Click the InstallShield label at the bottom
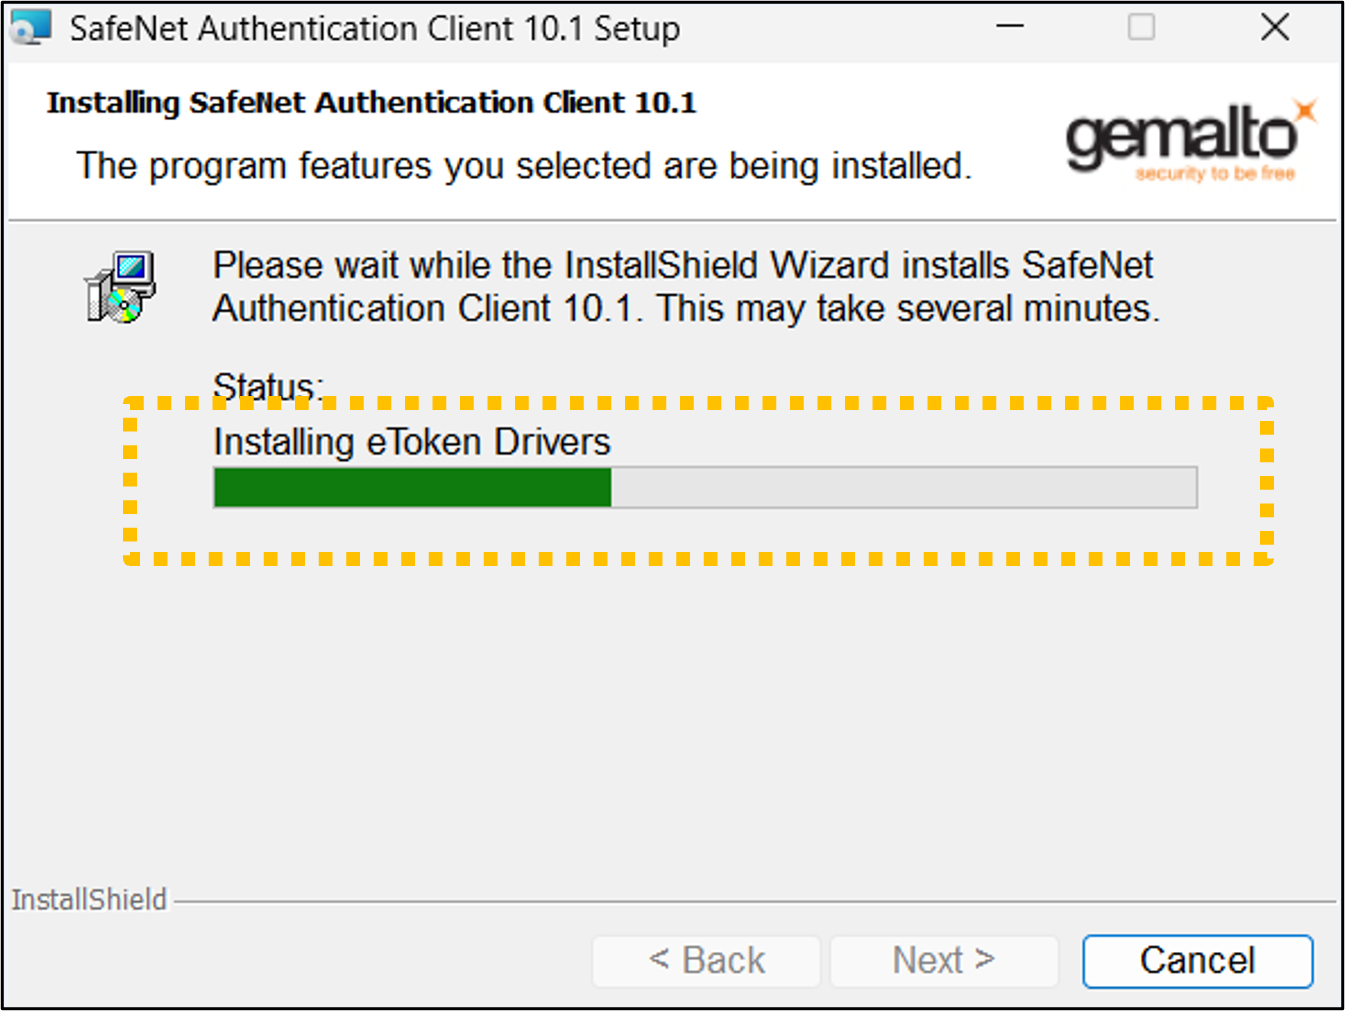The height and width of the screenshot is (1011, 1345). (89, 900)
